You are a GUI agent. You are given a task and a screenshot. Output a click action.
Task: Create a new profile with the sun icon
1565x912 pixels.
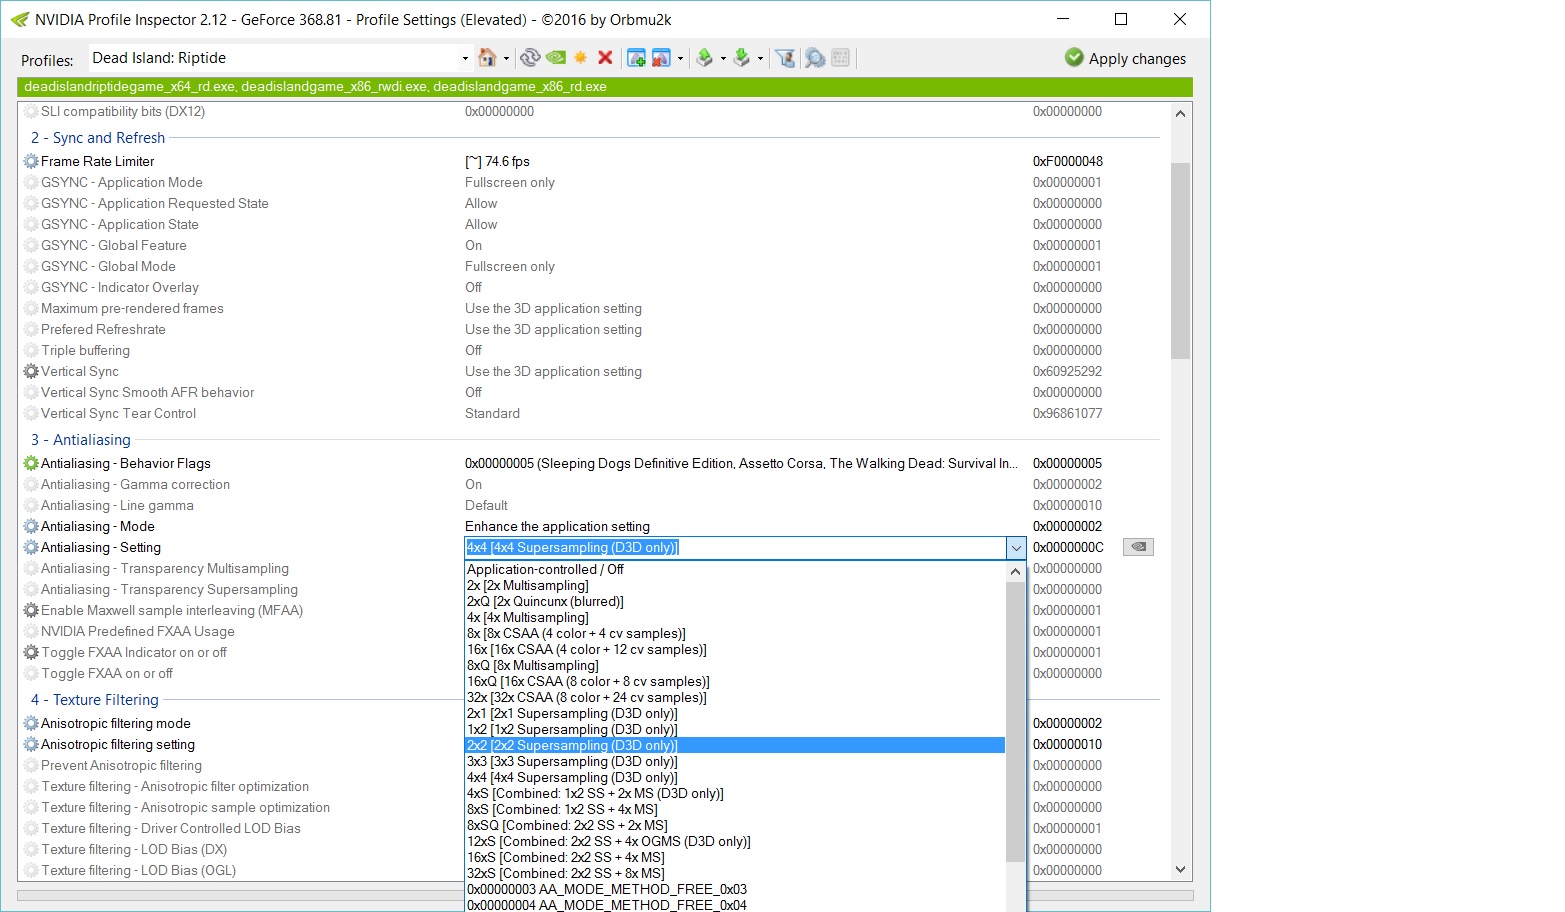point(580,58)
